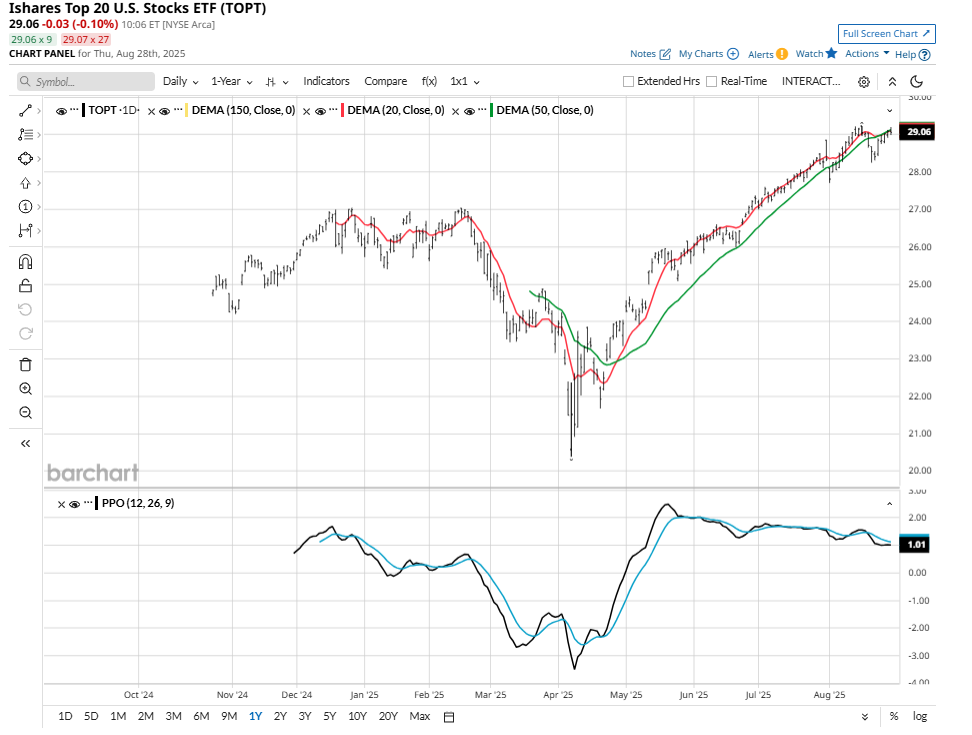The width and height of the screenshot is (972, 735).
Task: Open the Indicators menu
Action: click(x=326, y=81)
